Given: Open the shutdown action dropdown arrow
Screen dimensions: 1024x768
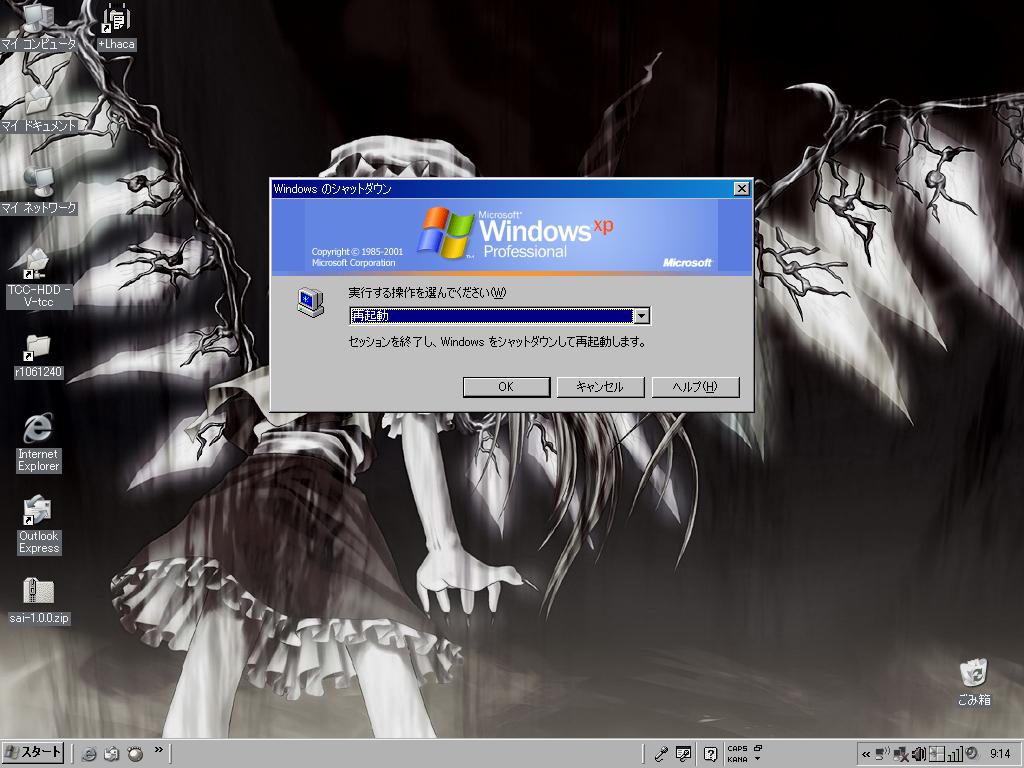Looking at the screenshot, I should pos(642,316).
